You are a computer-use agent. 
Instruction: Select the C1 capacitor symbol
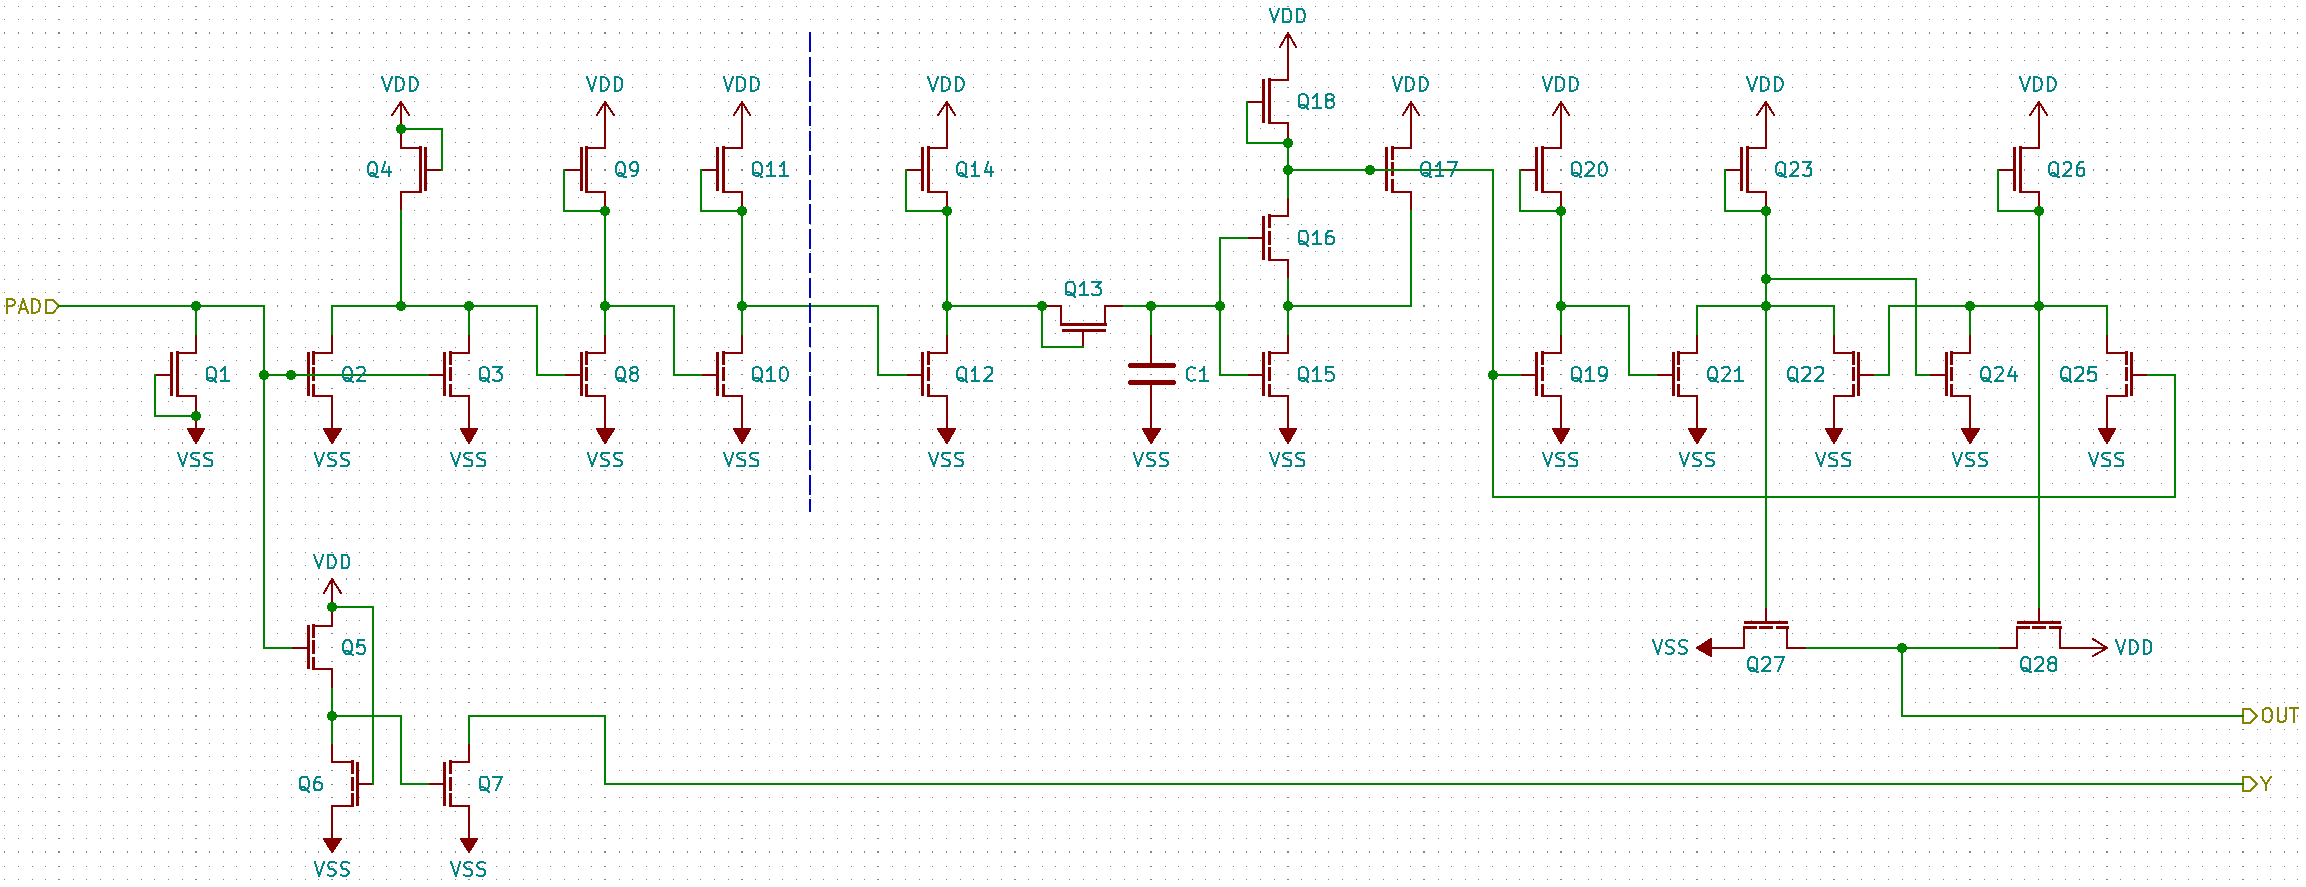(1152, 375)
